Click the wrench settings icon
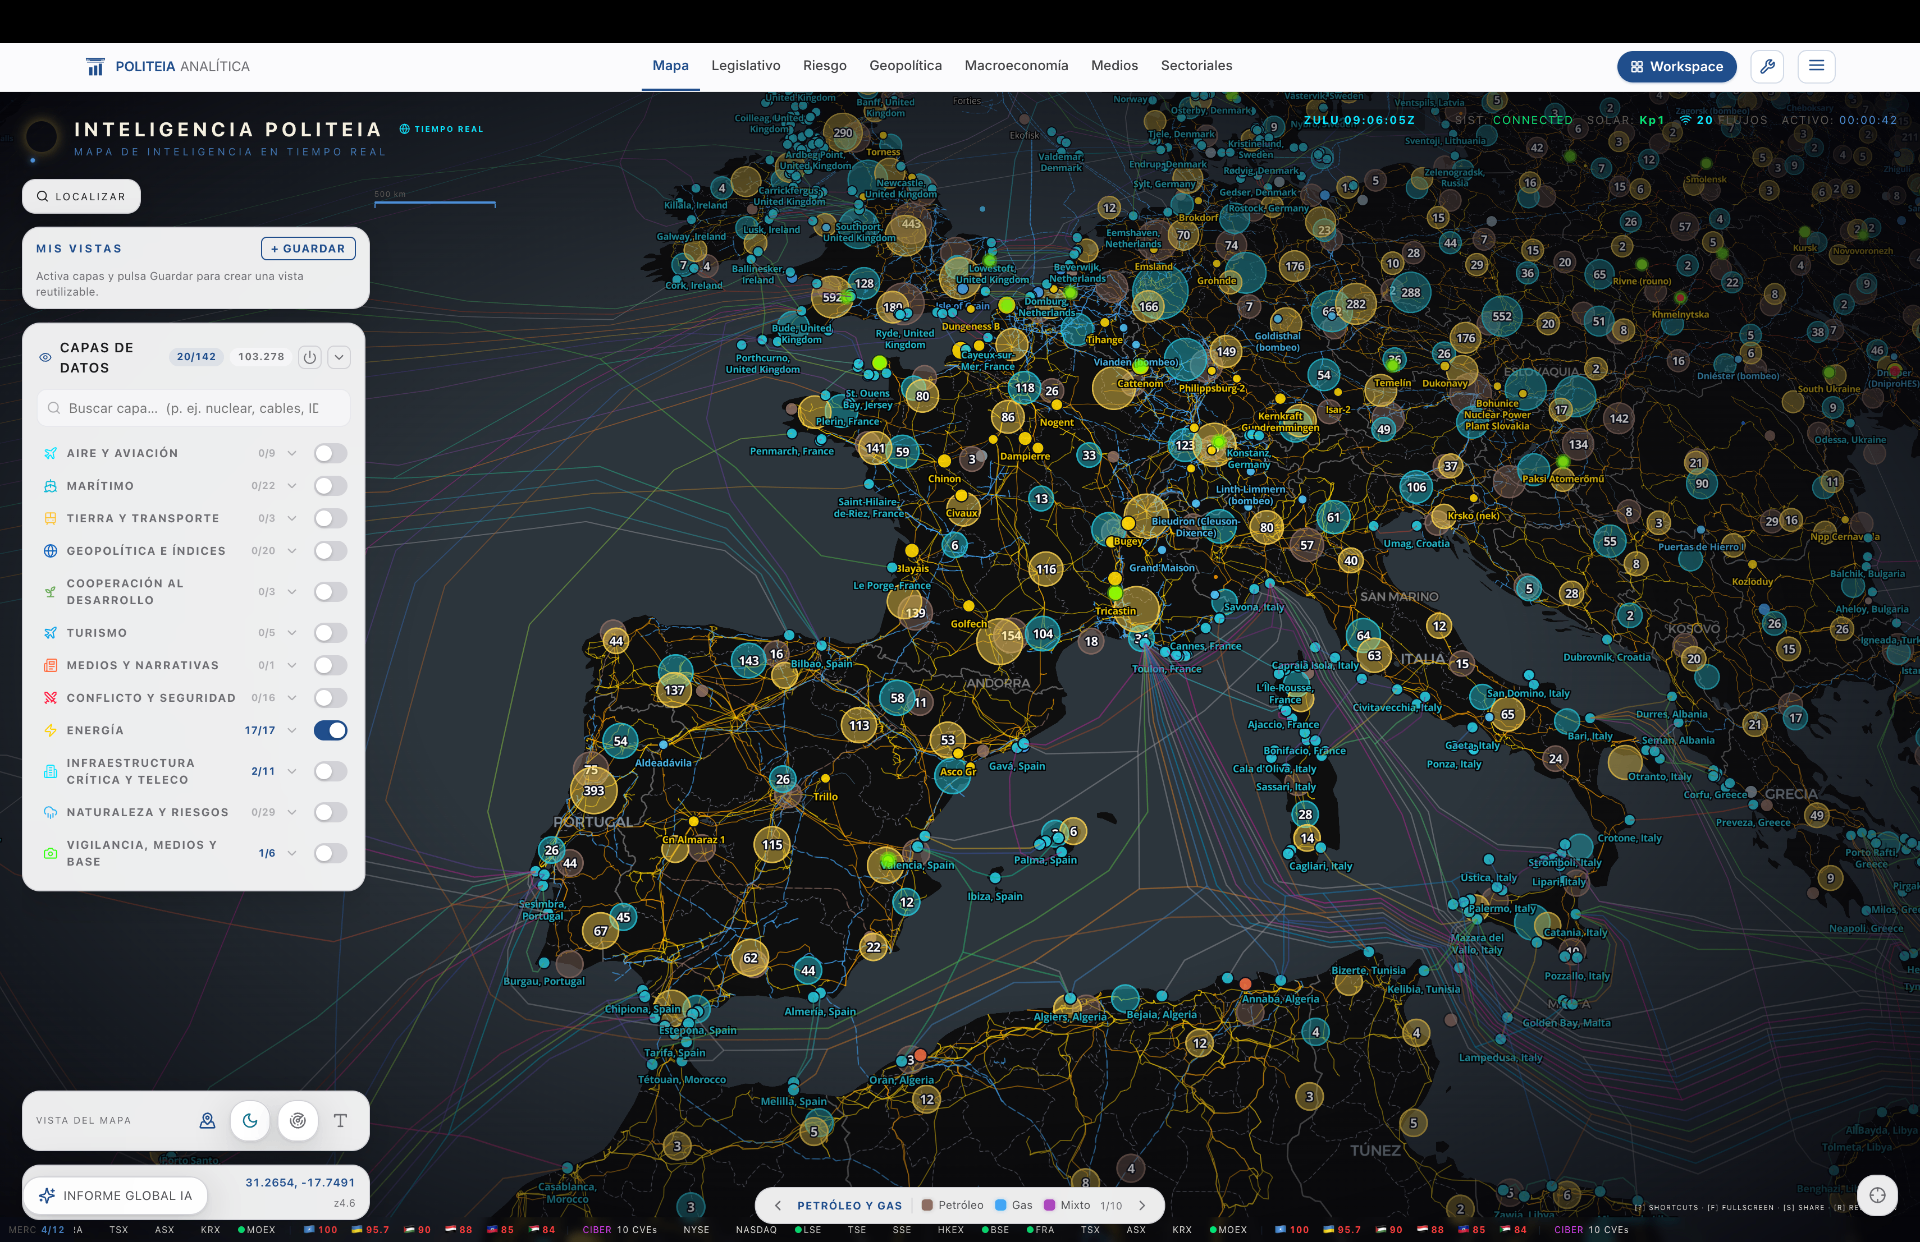The height and width of the screenshot is (1242, 1920). [1768, 66]
